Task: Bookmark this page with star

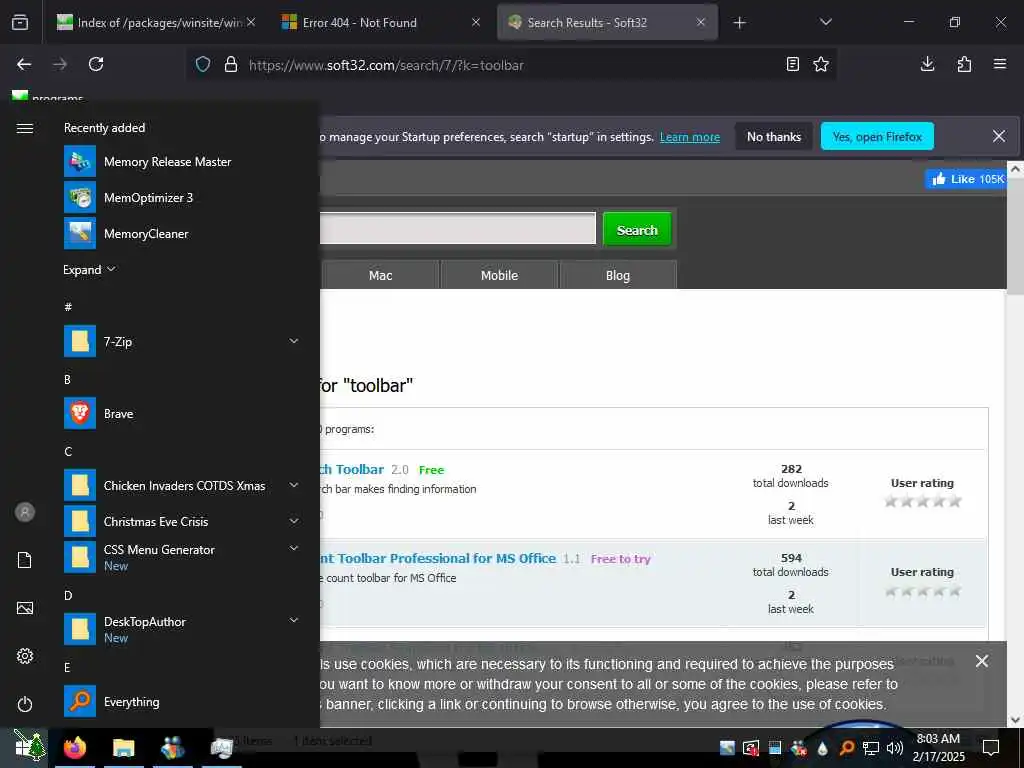Action: click(x=821, y=64)
